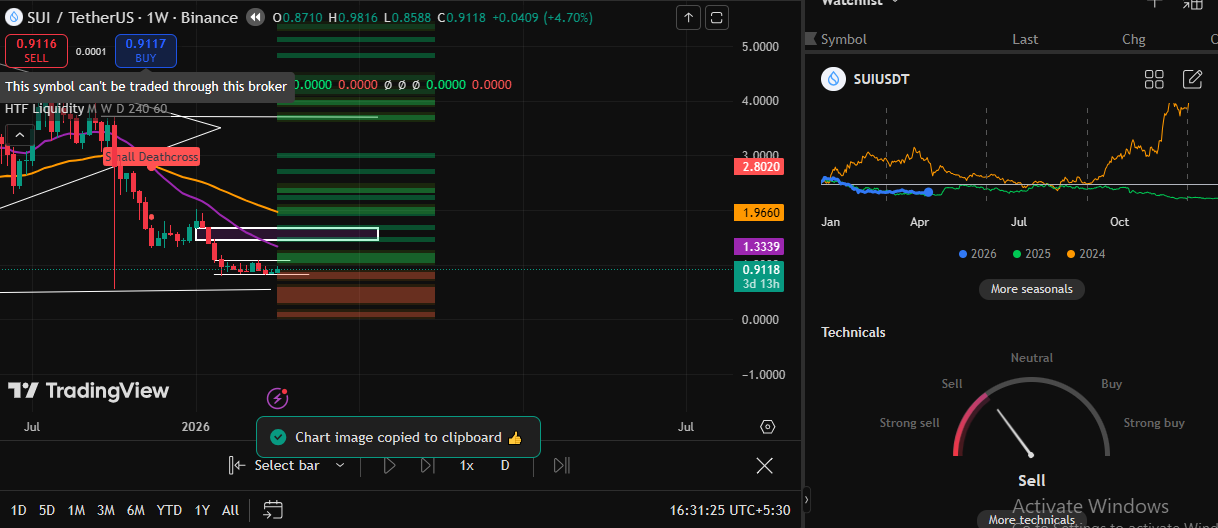Click the blue 0.9117 BUY button

tap(146, 51)
